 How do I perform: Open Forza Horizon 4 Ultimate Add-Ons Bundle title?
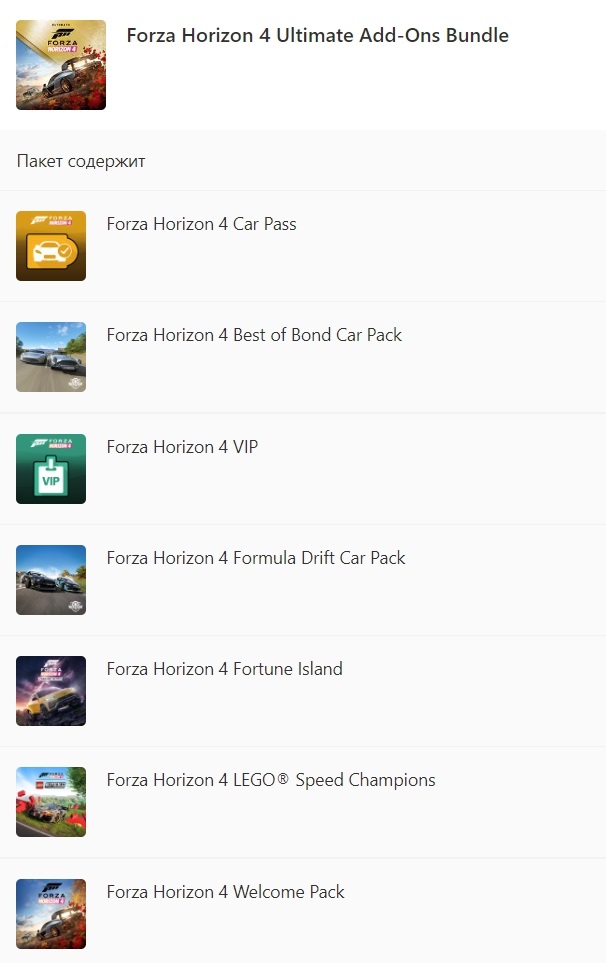[317, 36]
